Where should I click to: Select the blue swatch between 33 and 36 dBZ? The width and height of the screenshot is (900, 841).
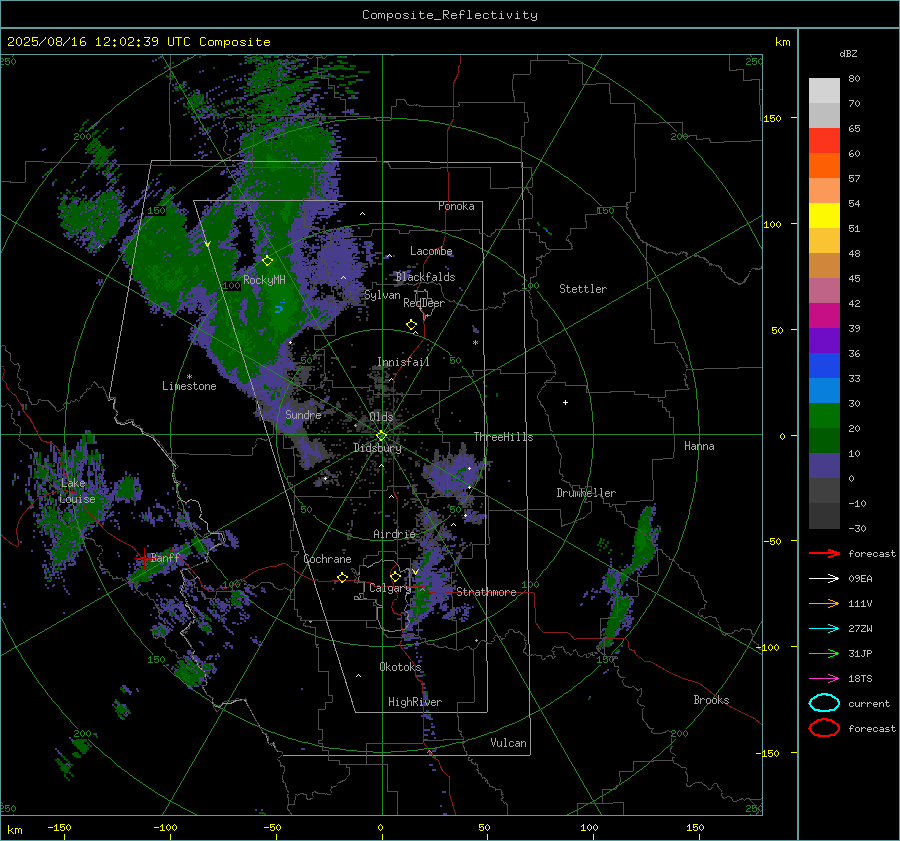[x=824, y=366]
